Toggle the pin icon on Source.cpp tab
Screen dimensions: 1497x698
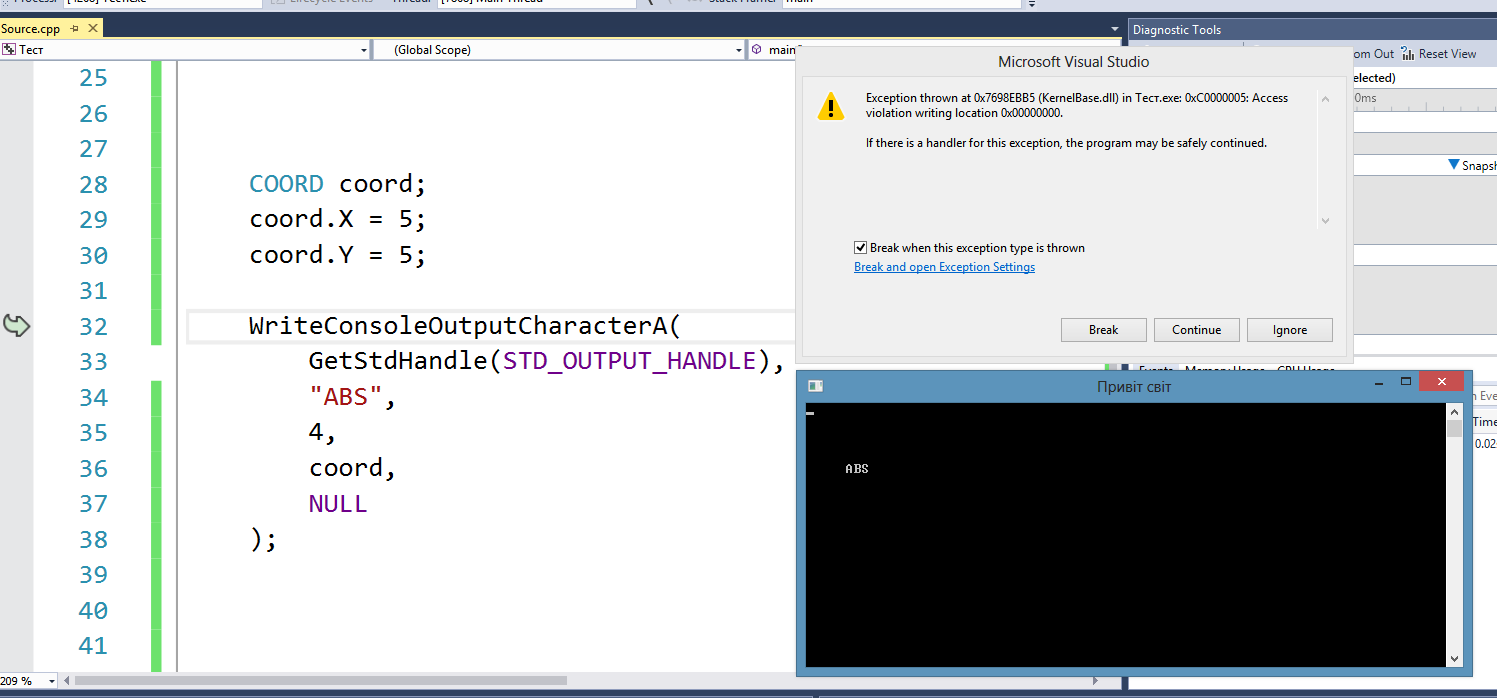(x=75, y=29)
